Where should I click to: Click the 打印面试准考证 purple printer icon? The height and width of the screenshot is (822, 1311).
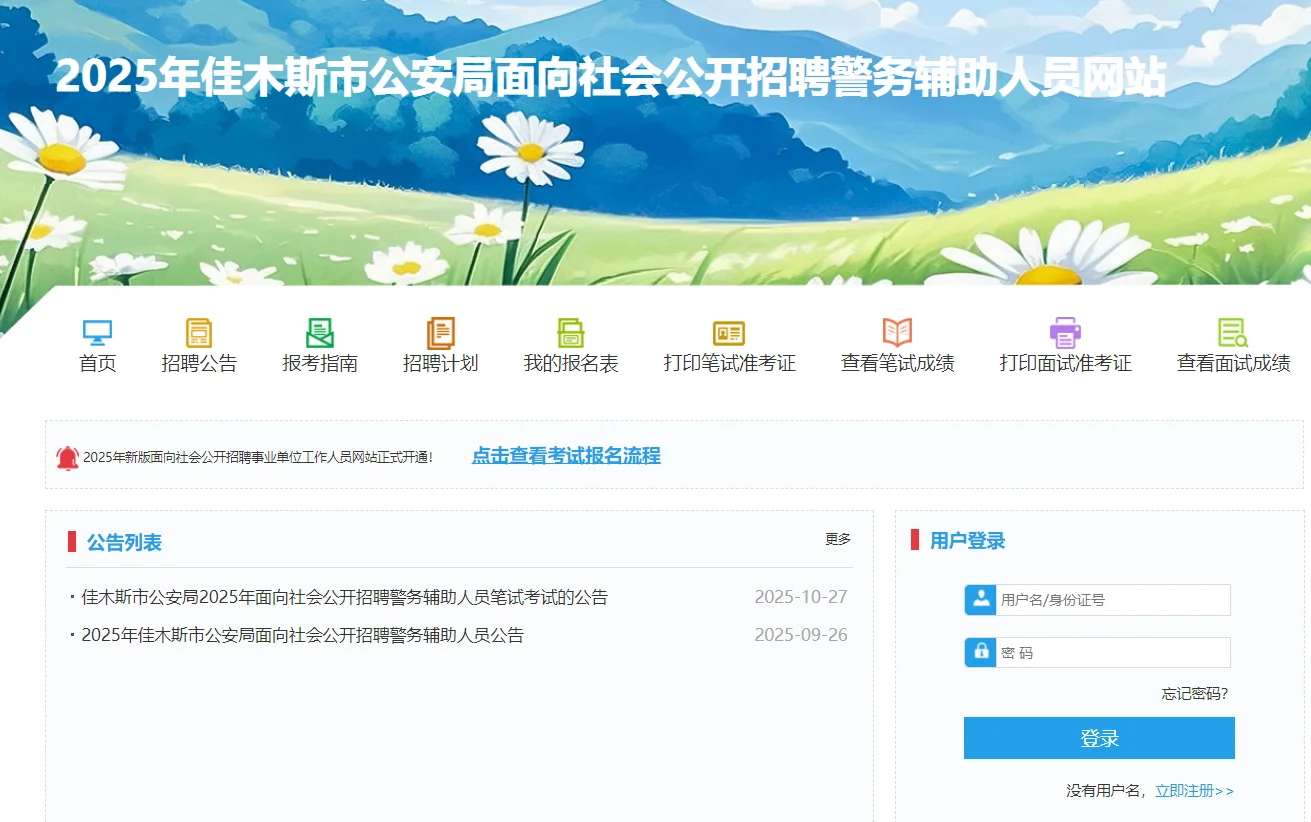click(x=1066, y=333)
